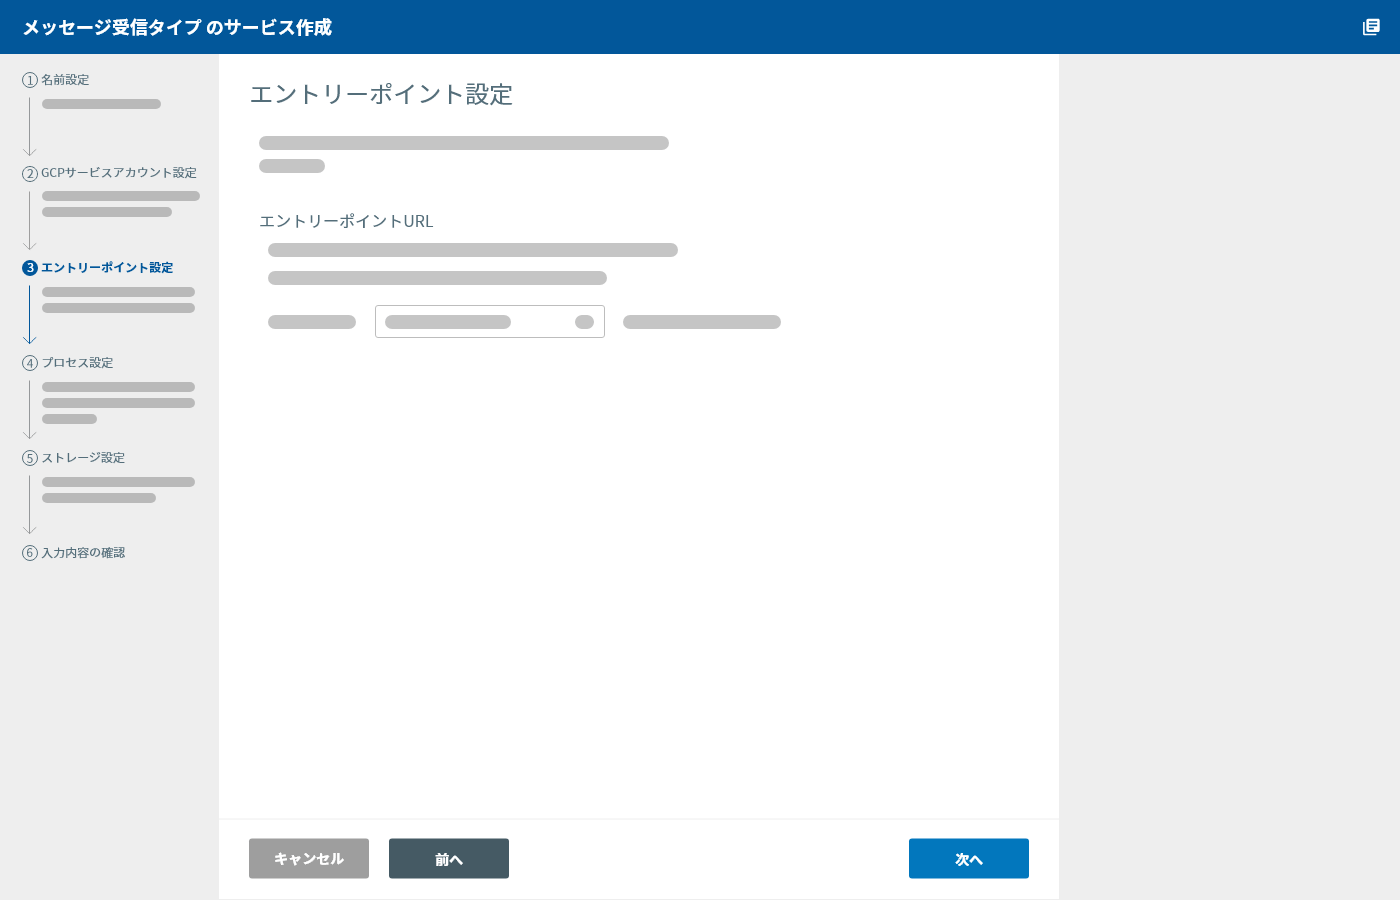The width and height of the screenshot is (1400, 900).
Task: Select step 4 プロセス設定
Action: point(68,363)
